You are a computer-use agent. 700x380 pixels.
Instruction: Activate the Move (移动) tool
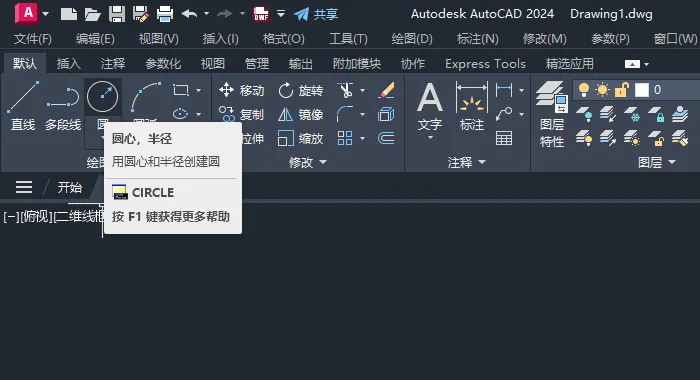[x=242, y=90]
